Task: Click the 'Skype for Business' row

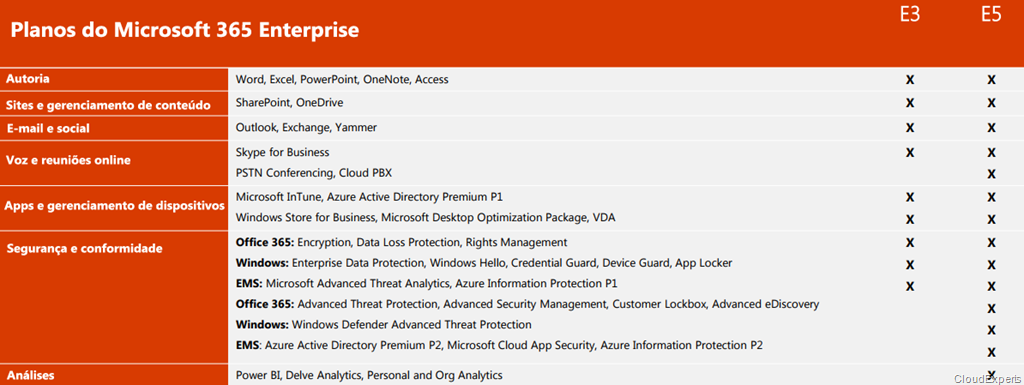Action: click(282, 152)
